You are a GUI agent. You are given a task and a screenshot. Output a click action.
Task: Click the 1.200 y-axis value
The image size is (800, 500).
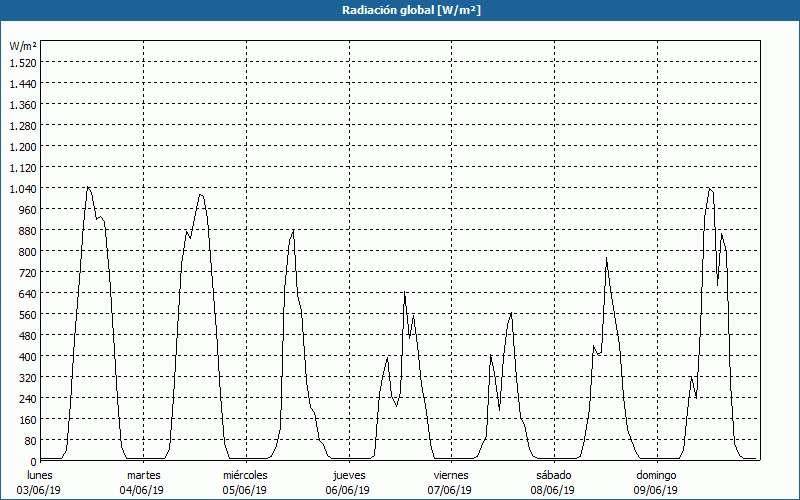click(x=23, y=146)
